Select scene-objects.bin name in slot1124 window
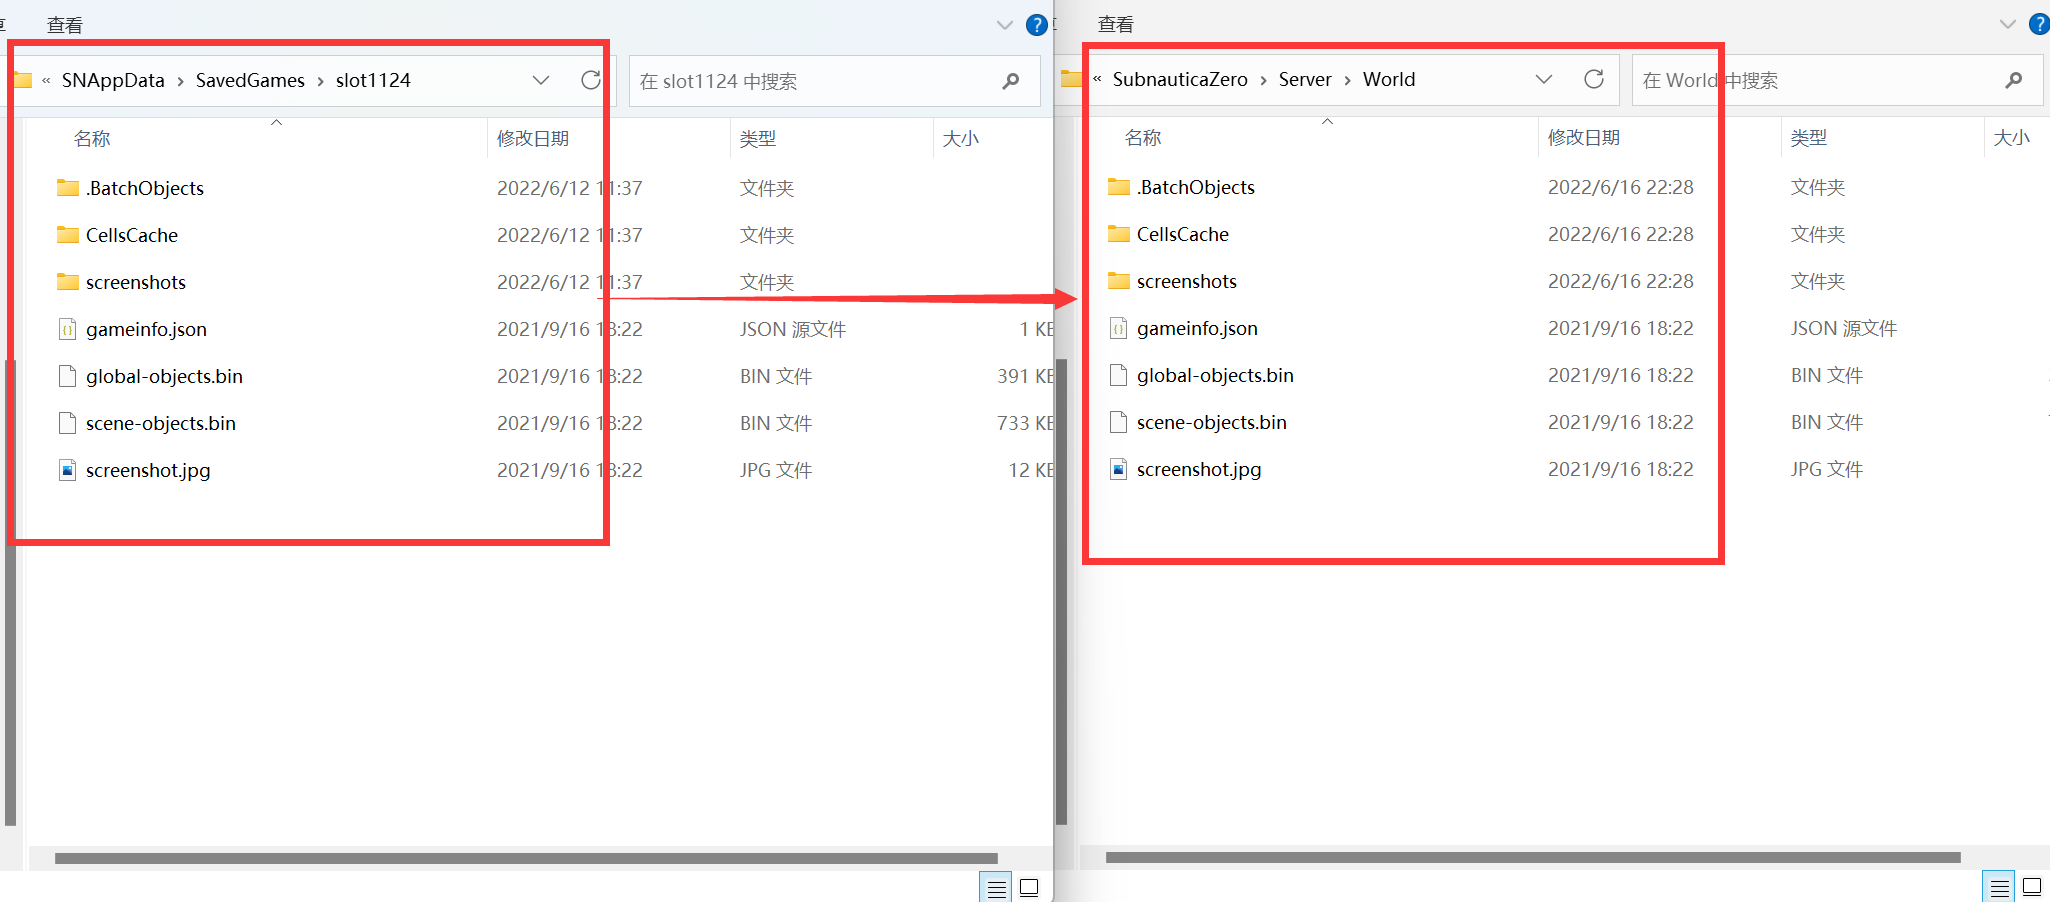Image resolution: width=2050 pixels, height=902 pixels. [x=161, y=423]
